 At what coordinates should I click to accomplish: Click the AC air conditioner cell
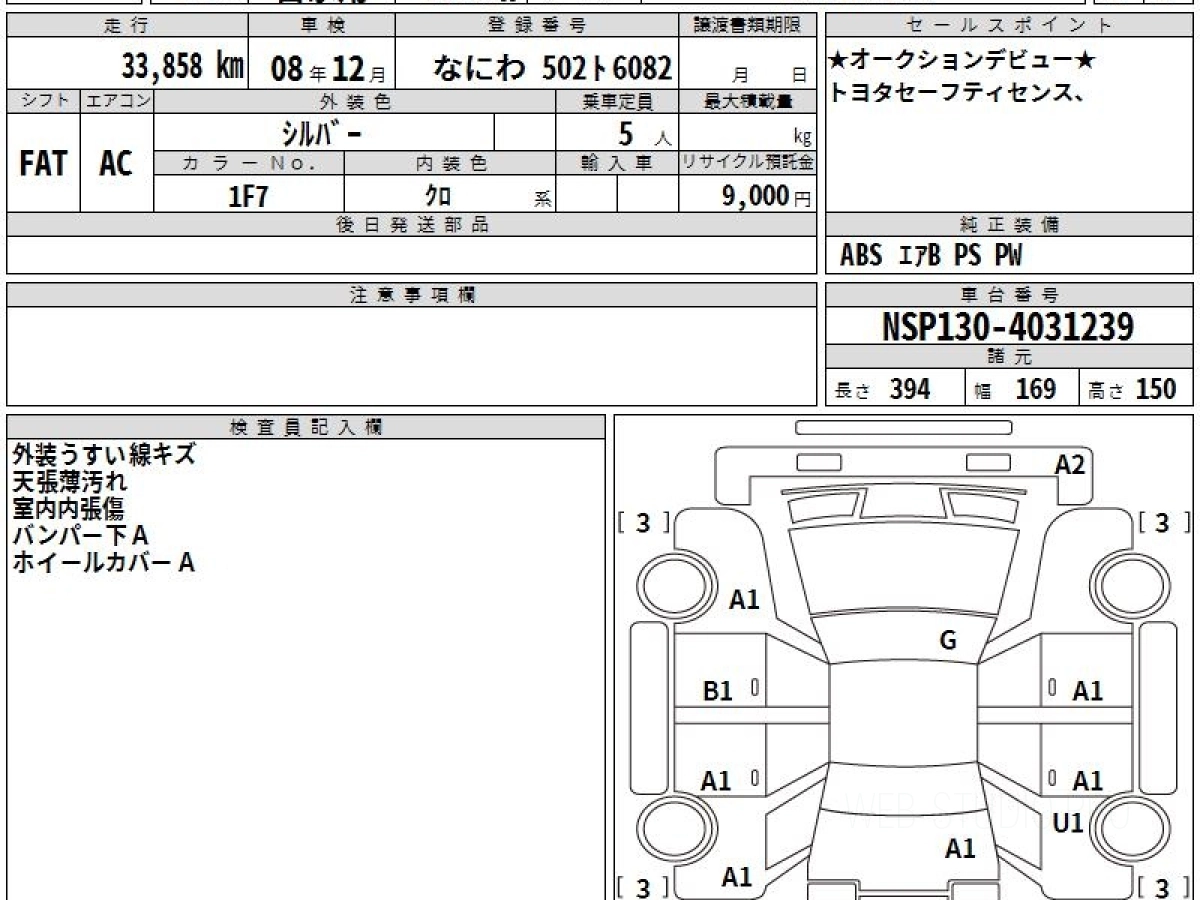click(x=116, y=164)
